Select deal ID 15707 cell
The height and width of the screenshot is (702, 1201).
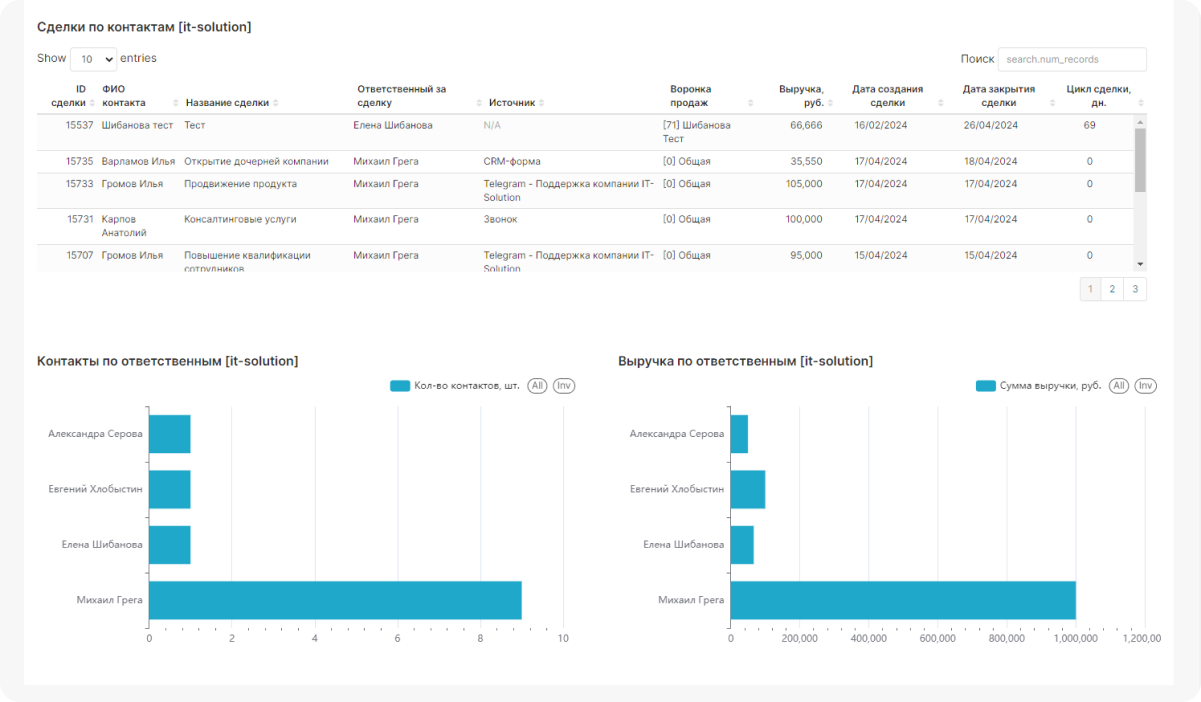[x=79, y=255]
